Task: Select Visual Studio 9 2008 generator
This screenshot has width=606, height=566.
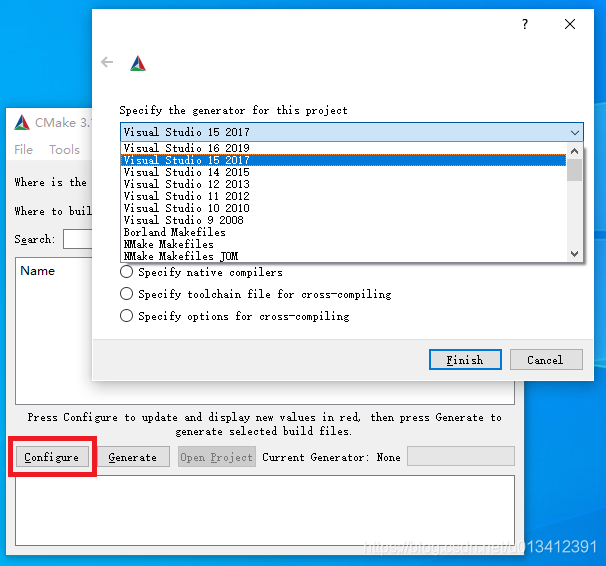Action: (x=343, y=220)
